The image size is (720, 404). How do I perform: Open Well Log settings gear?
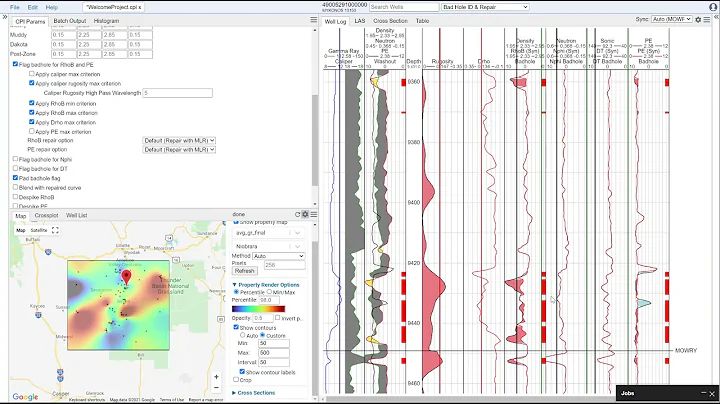(x=698, y=20)
